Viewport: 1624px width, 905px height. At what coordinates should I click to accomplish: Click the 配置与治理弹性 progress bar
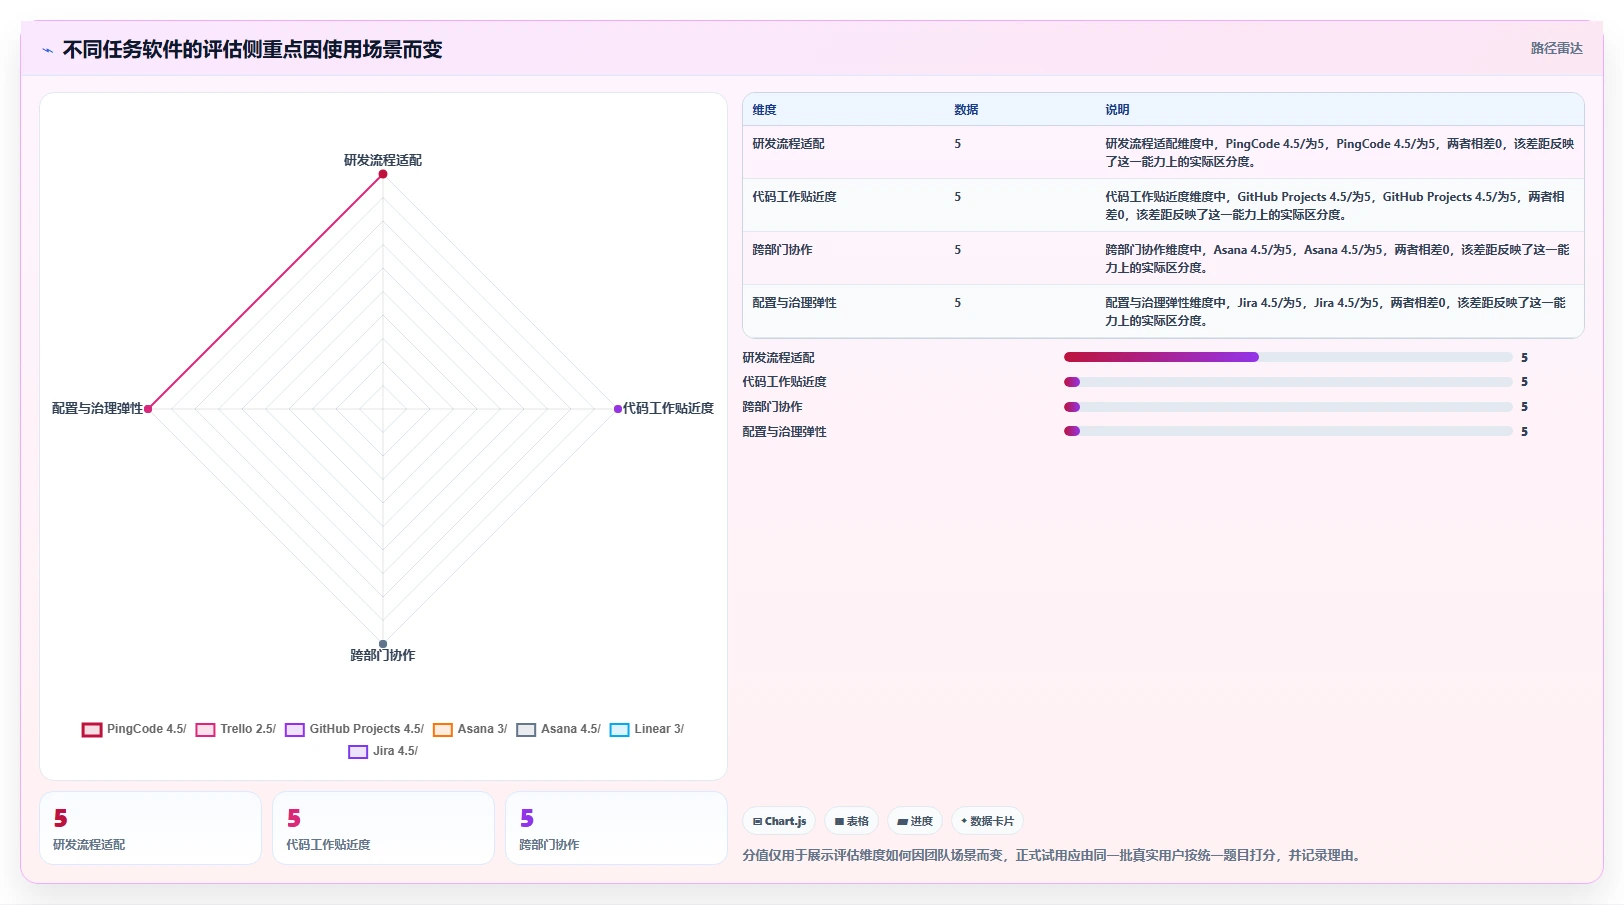coord(1288,431)
